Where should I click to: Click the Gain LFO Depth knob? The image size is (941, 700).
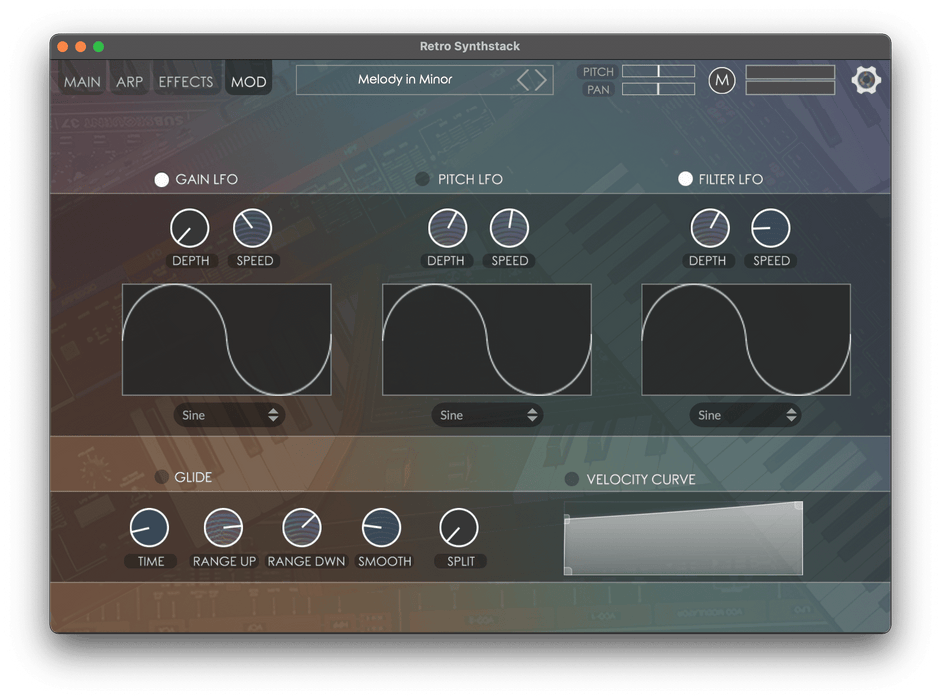(x=190, y=228)
